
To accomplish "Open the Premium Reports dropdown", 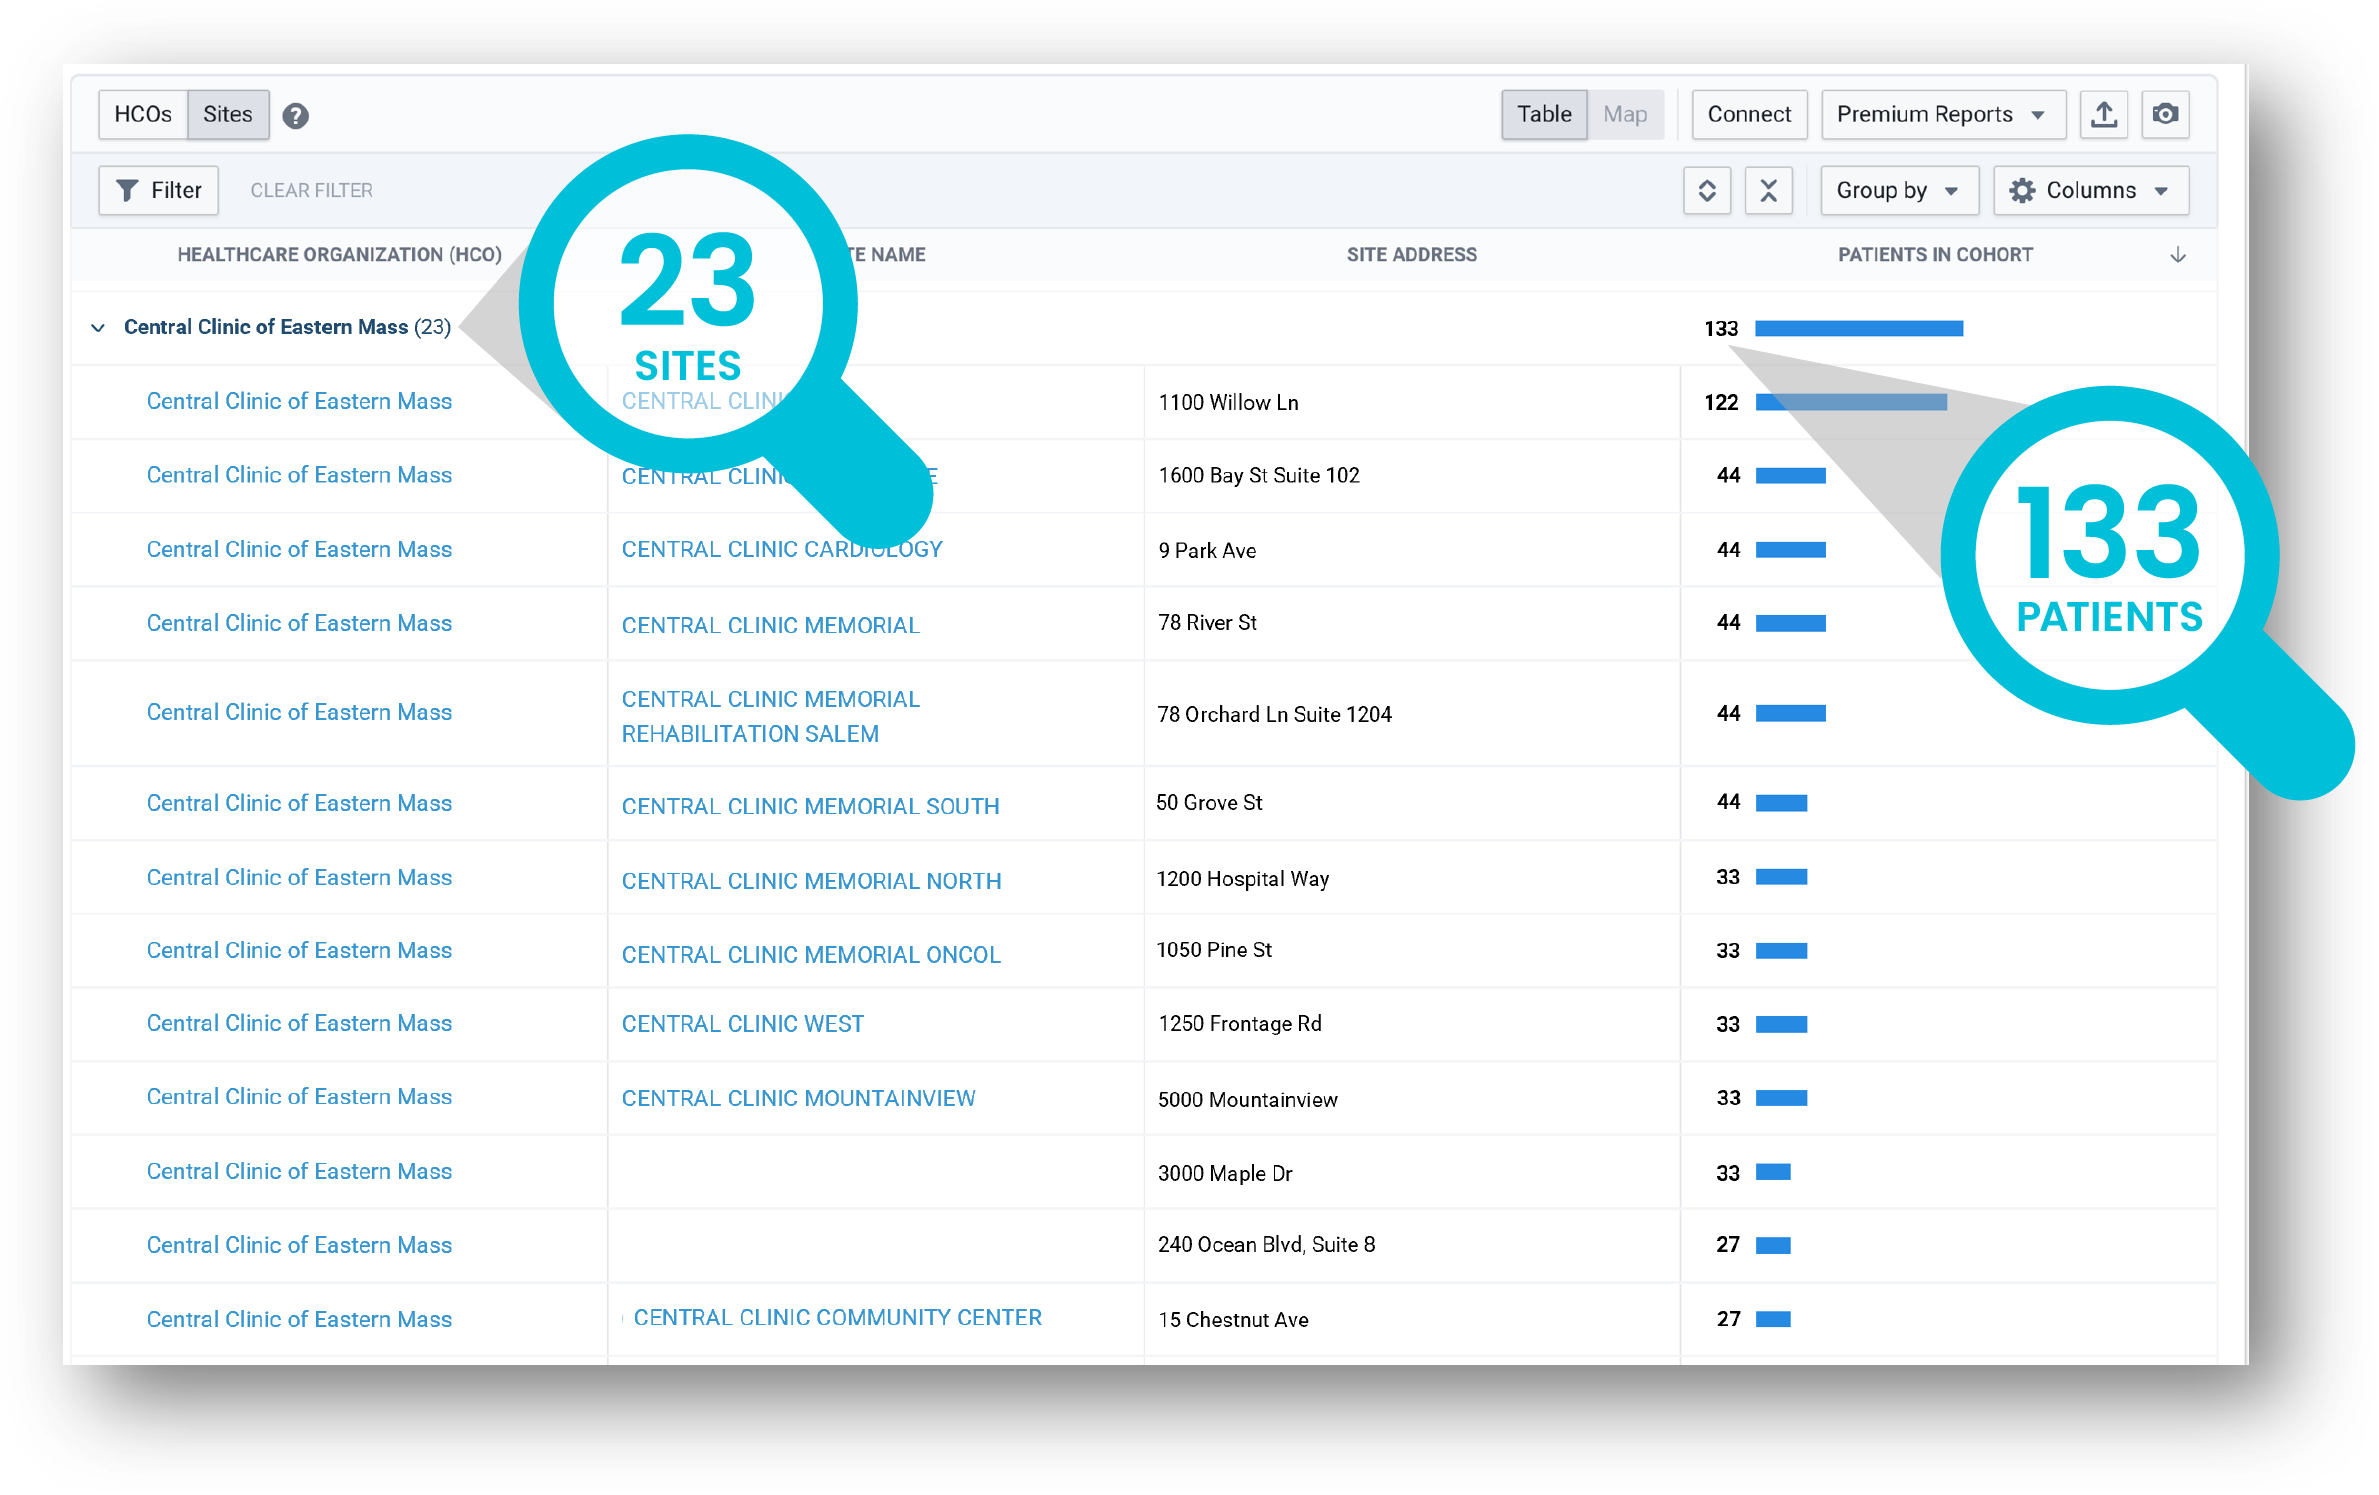I will [x=1941, y=115].
